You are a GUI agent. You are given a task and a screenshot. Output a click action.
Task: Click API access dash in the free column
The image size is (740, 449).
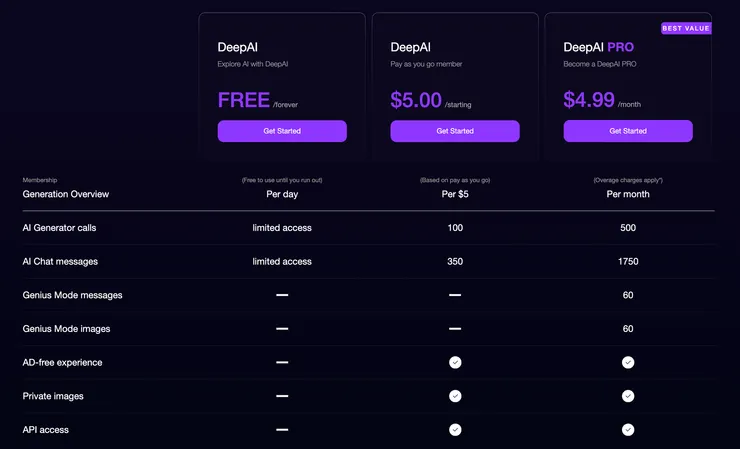282,430
